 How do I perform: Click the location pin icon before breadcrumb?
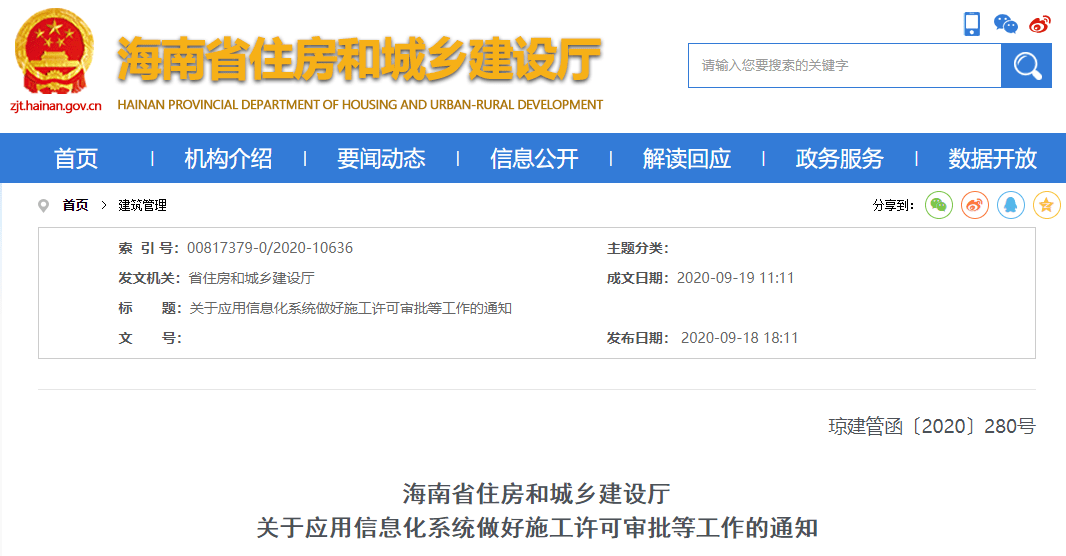[43, 205]
